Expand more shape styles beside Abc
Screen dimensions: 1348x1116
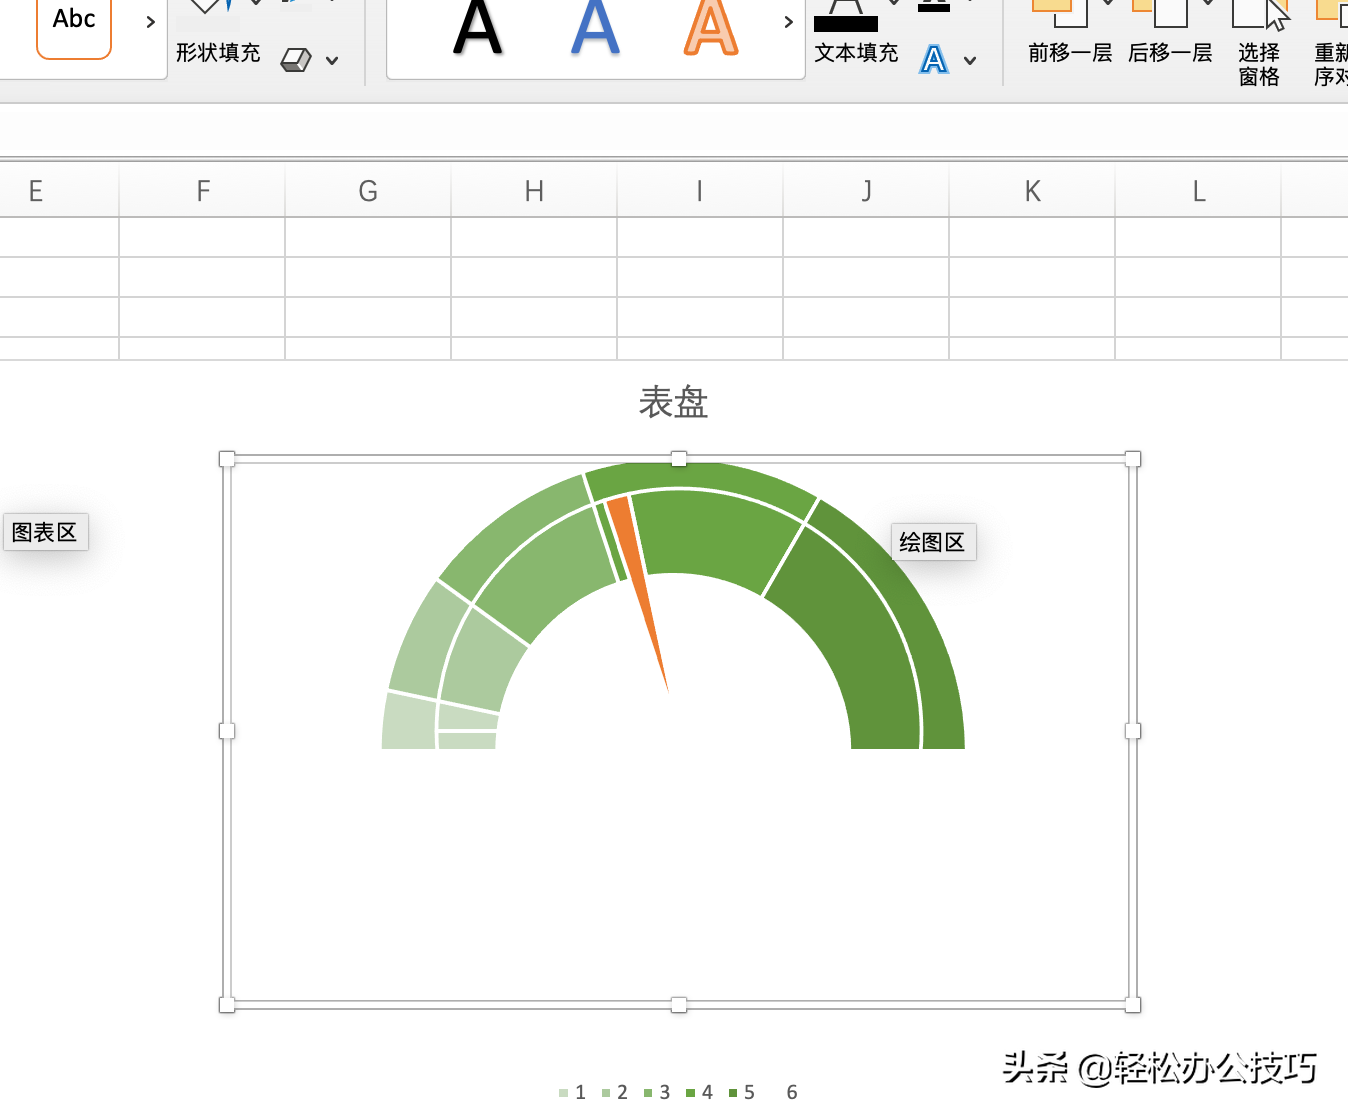click(150, 22)
